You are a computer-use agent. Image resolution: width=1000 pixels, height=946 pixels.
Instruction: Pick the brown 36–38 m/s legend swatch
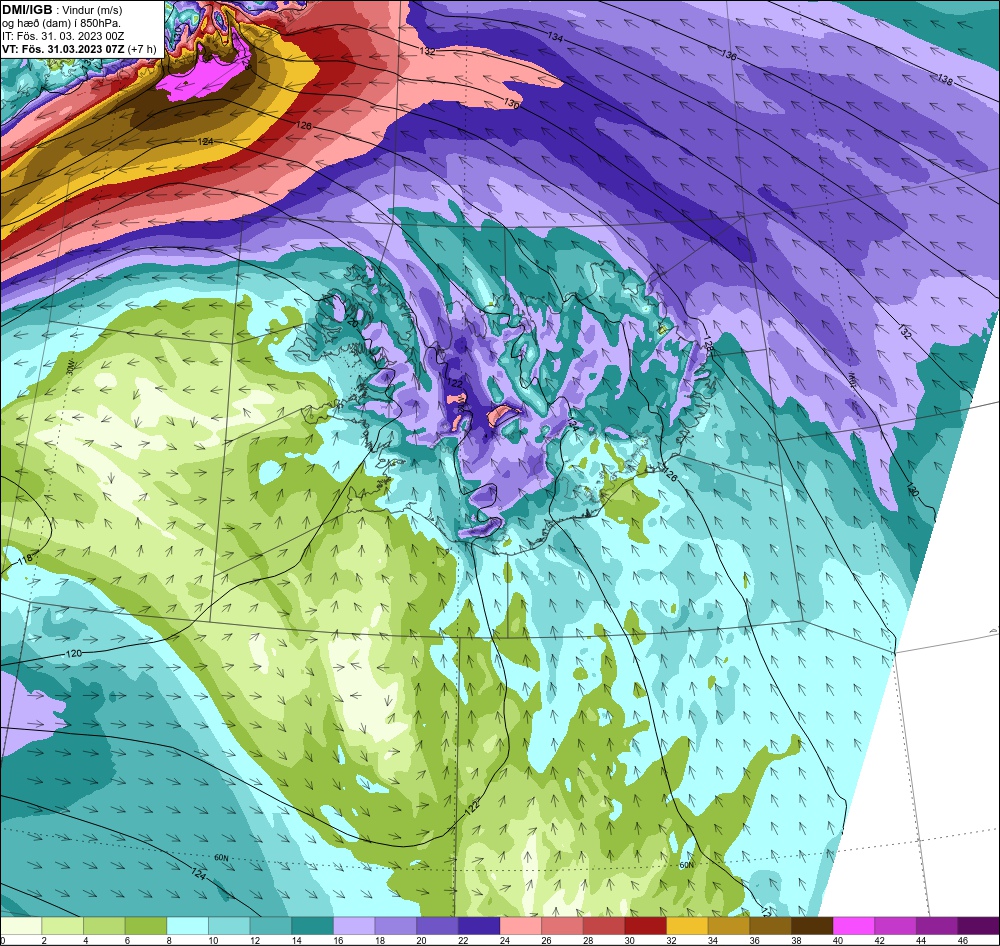(x=771, y=926)
